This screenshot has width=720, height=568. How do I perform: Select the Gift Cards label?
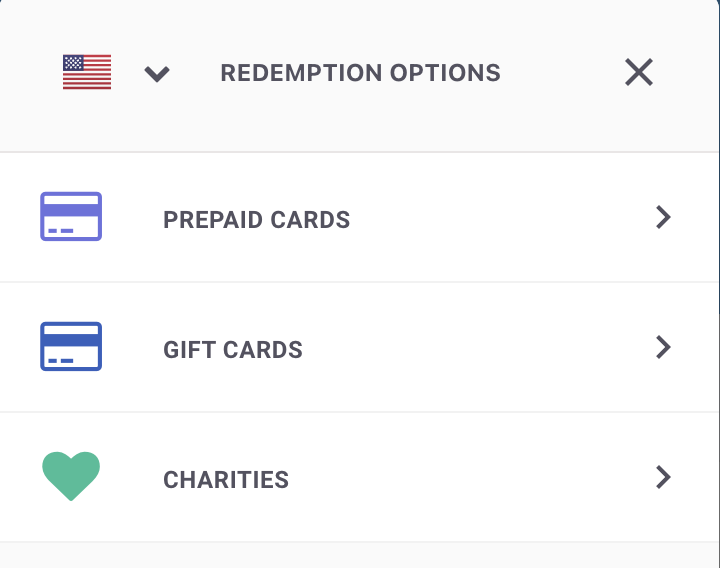coord(233,349)
